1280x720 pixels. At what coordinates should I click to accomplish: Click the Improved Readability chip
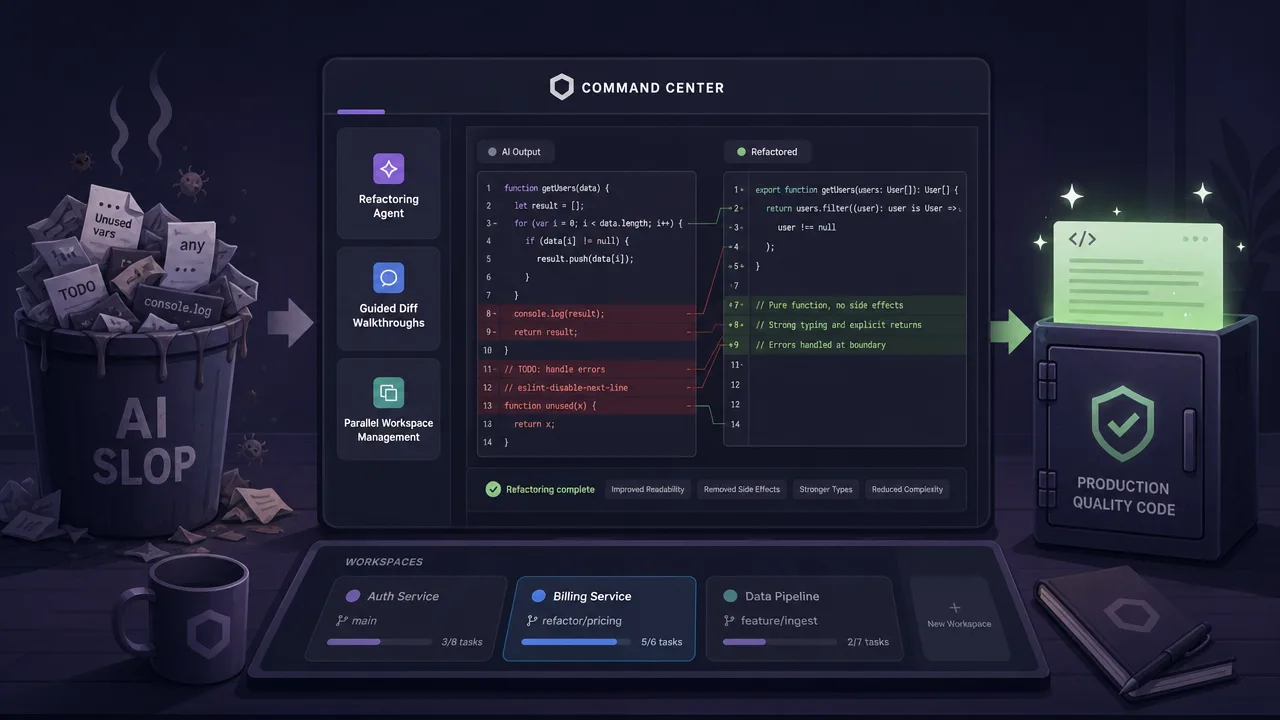(648, 489)
